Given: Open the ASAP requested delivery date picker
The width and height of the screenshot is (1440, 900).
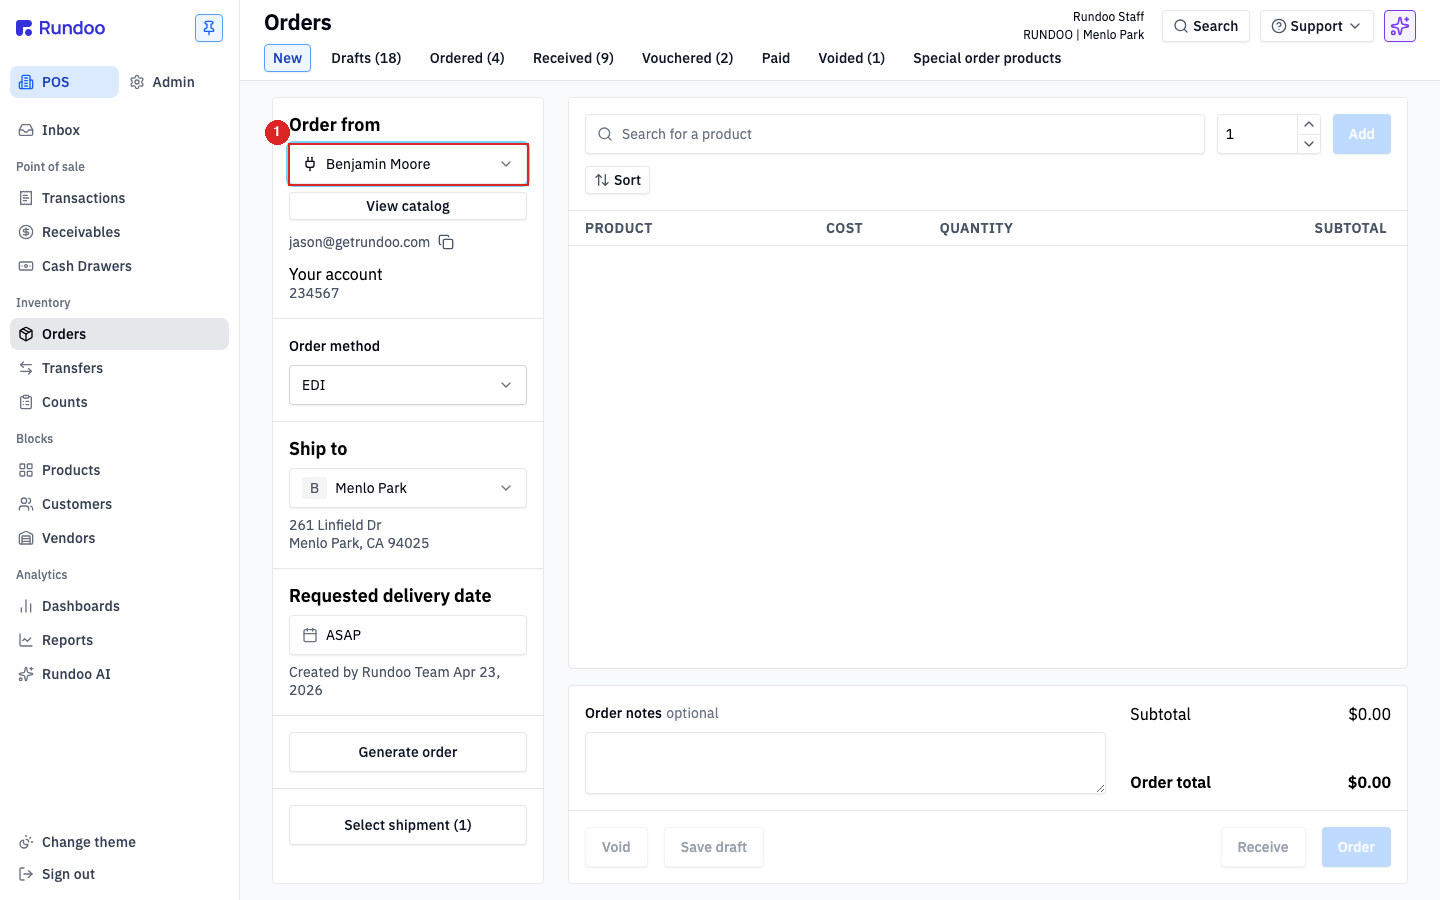Looking at the screenshot, I should tap(408, 635).
